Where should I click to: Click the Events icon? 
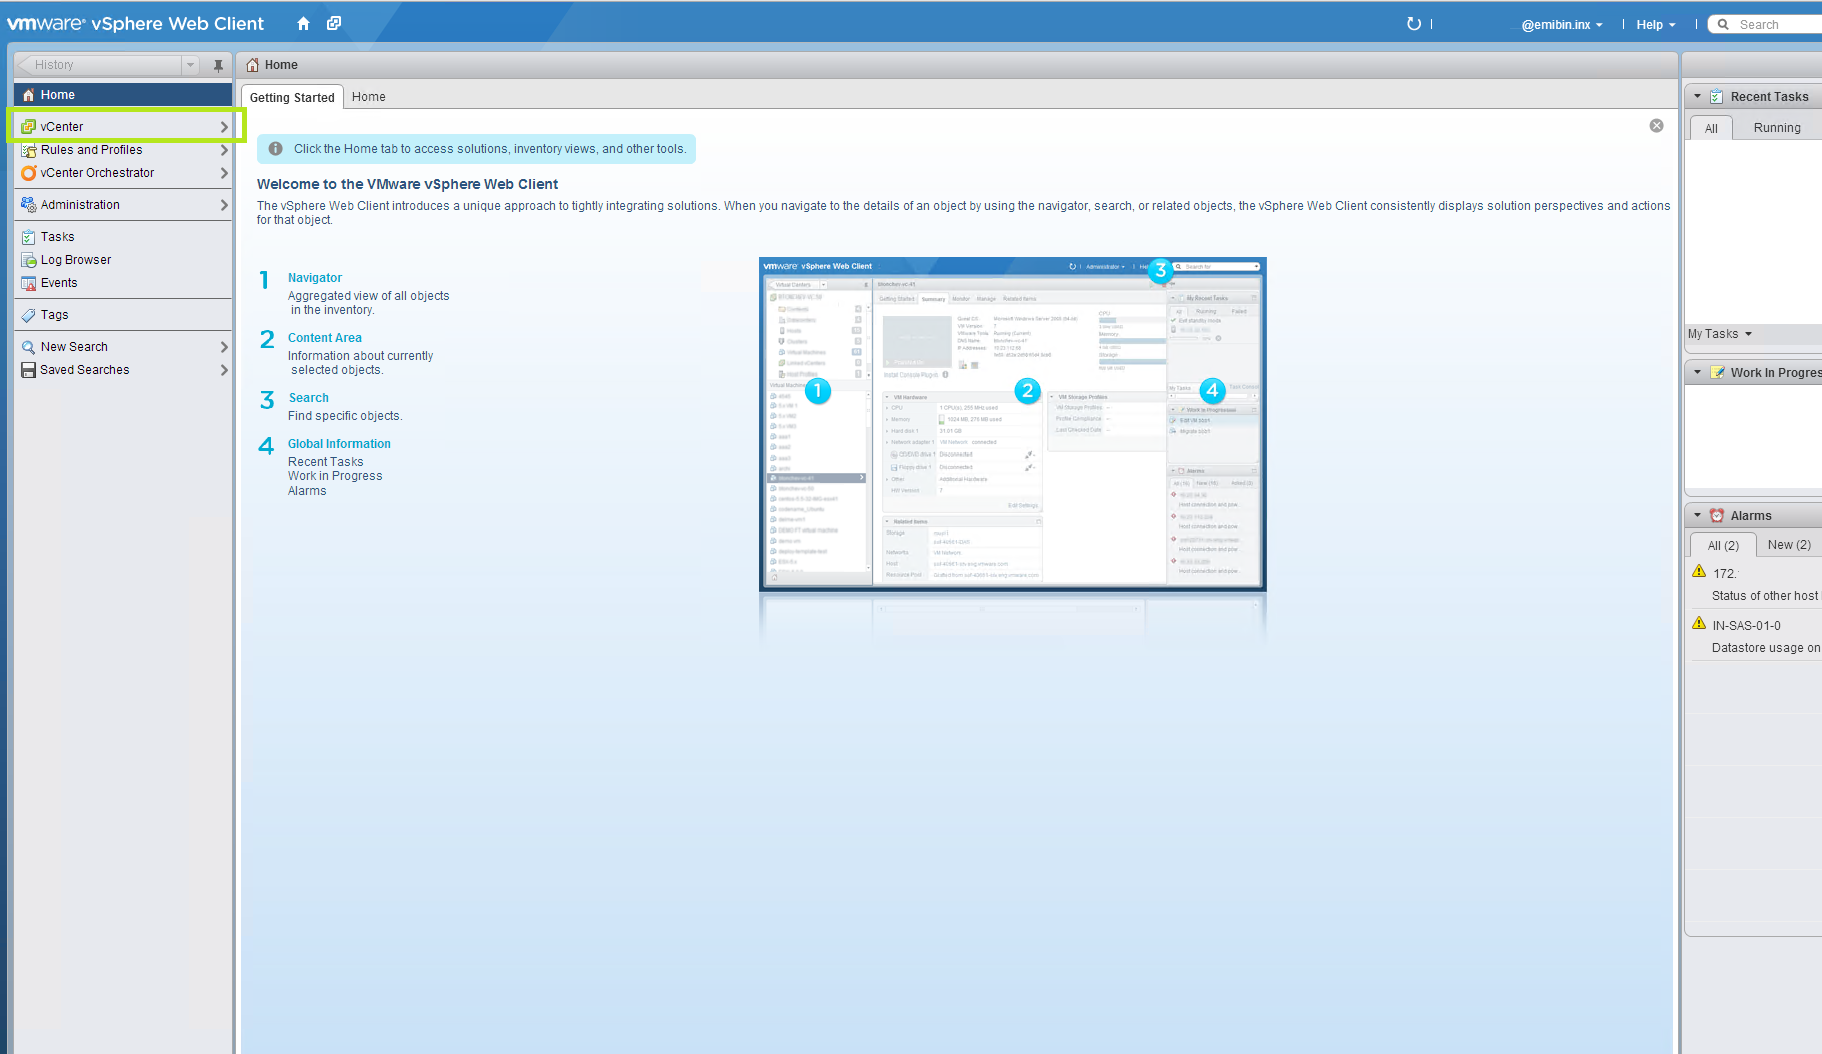pos(28,283)
